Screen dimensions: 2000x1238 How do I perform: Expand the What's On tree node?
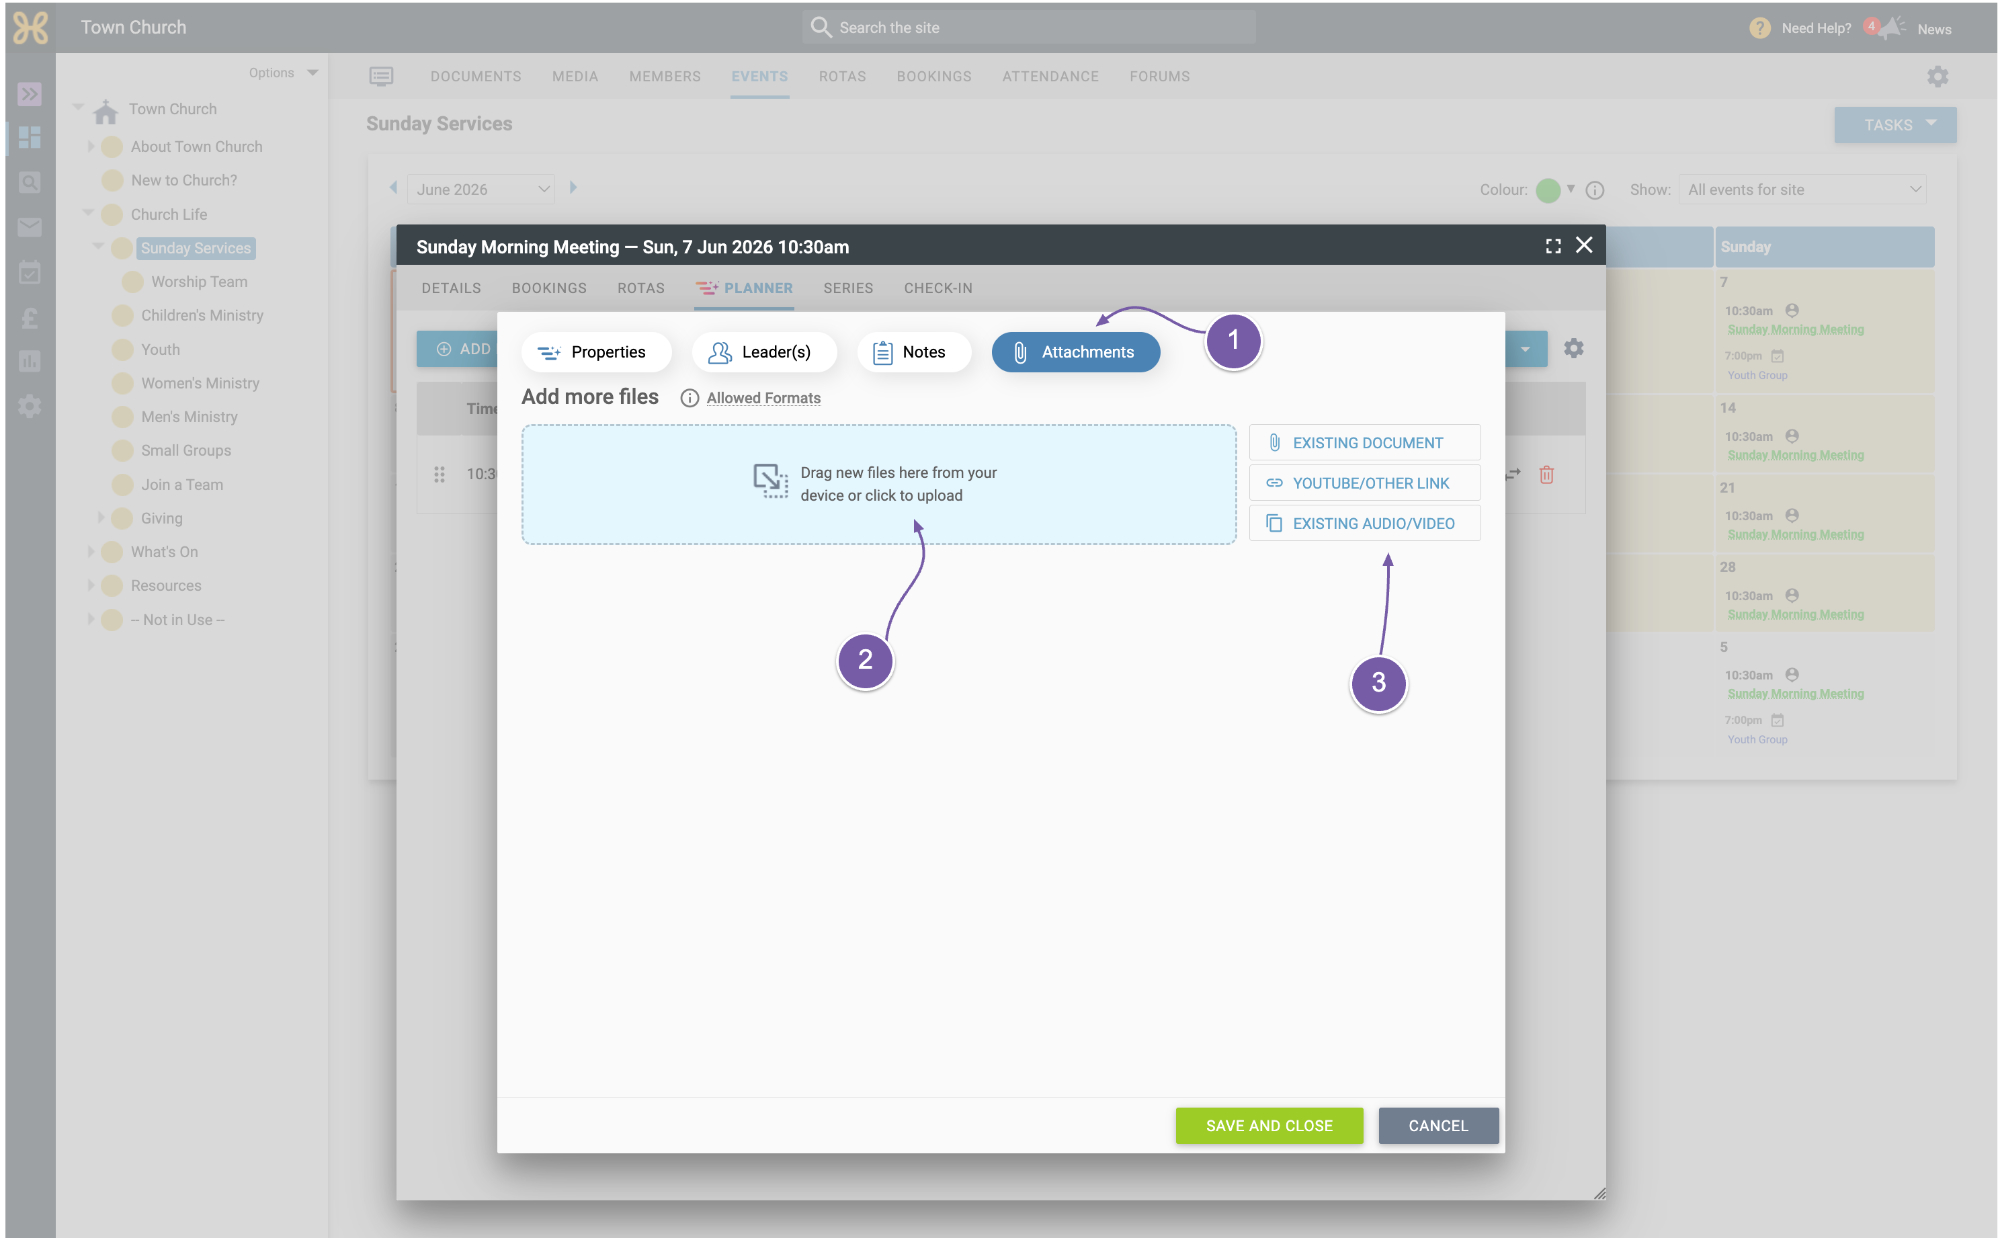pos(90,552)
